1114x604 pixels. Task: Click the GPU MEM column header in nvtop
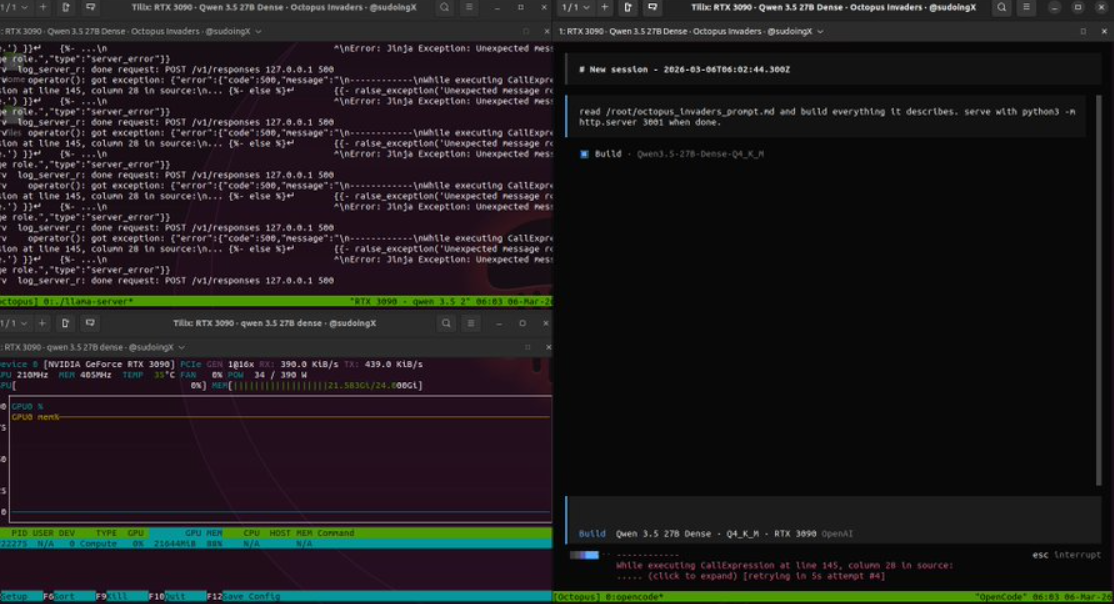coord(204,533)
